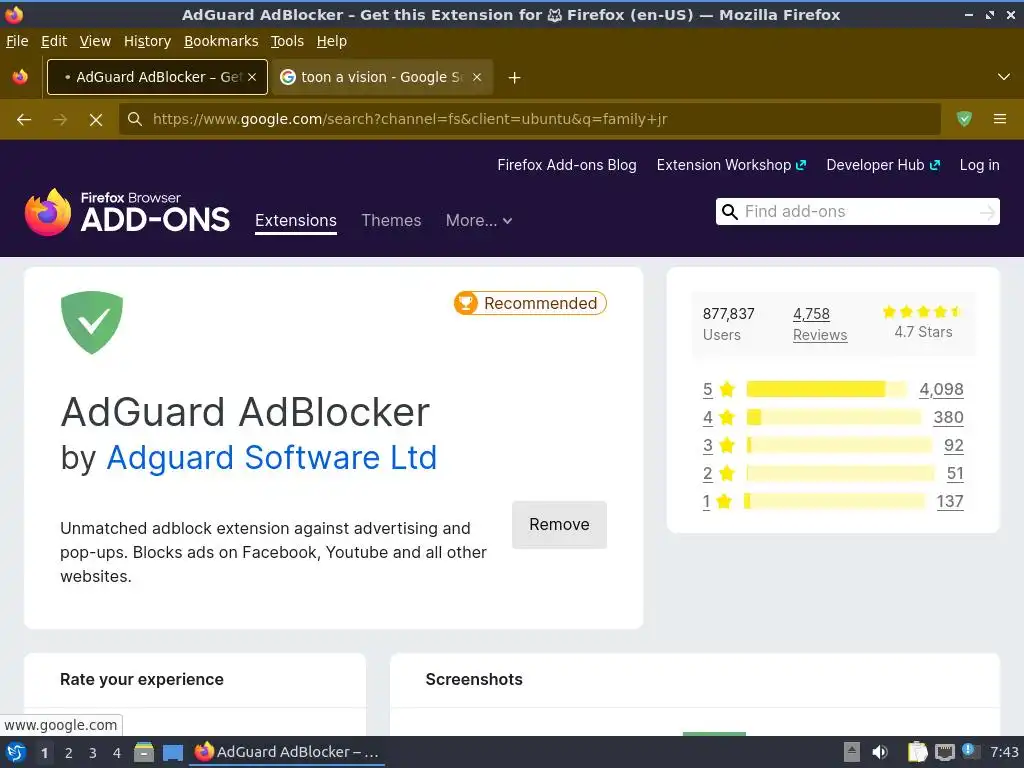Open the History menu
Image resolution: width=1024 pixels, height=768 pixels.
pyautogui.click(x=147, y=41)
